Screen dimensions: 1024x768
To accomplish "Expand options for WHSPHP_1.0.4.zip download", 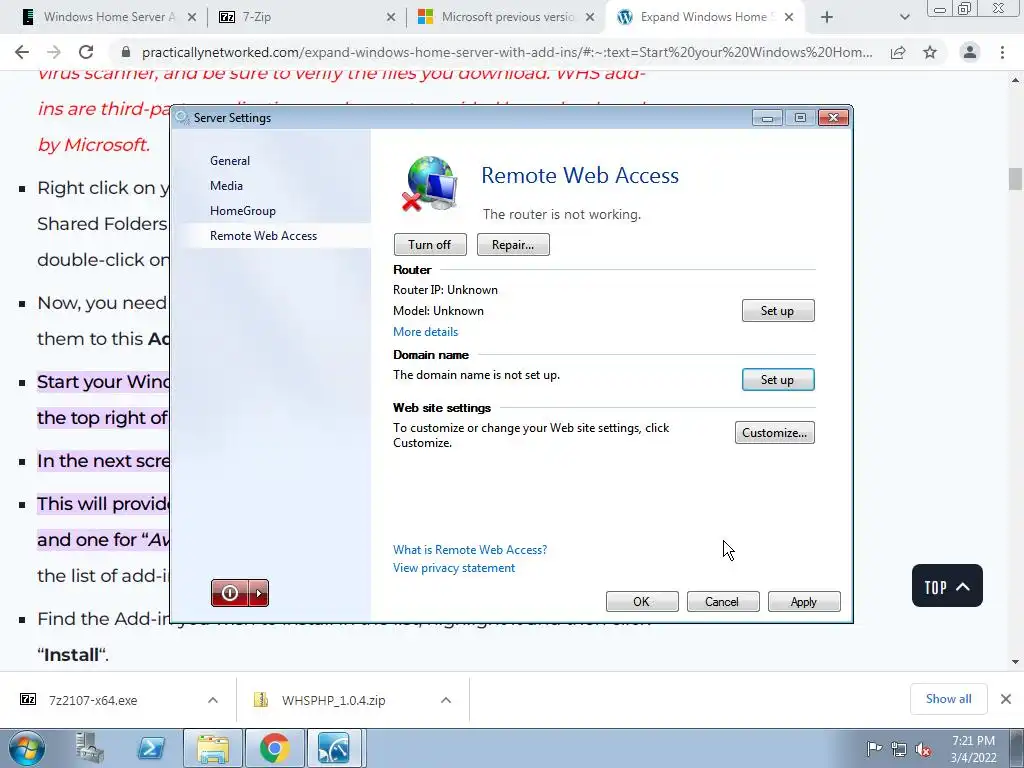I will point(446,700).
